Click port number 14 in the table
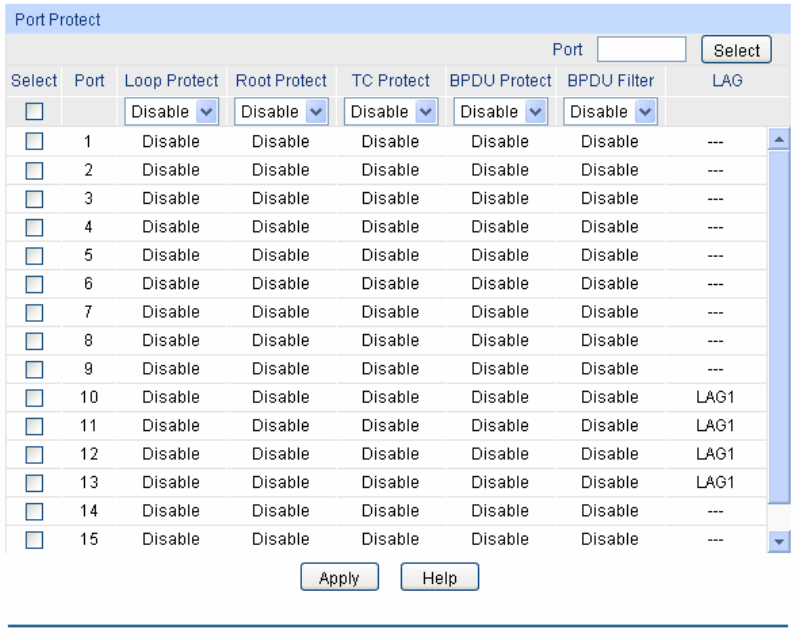This screenshot has height=637, width=795. coord(89,510)
